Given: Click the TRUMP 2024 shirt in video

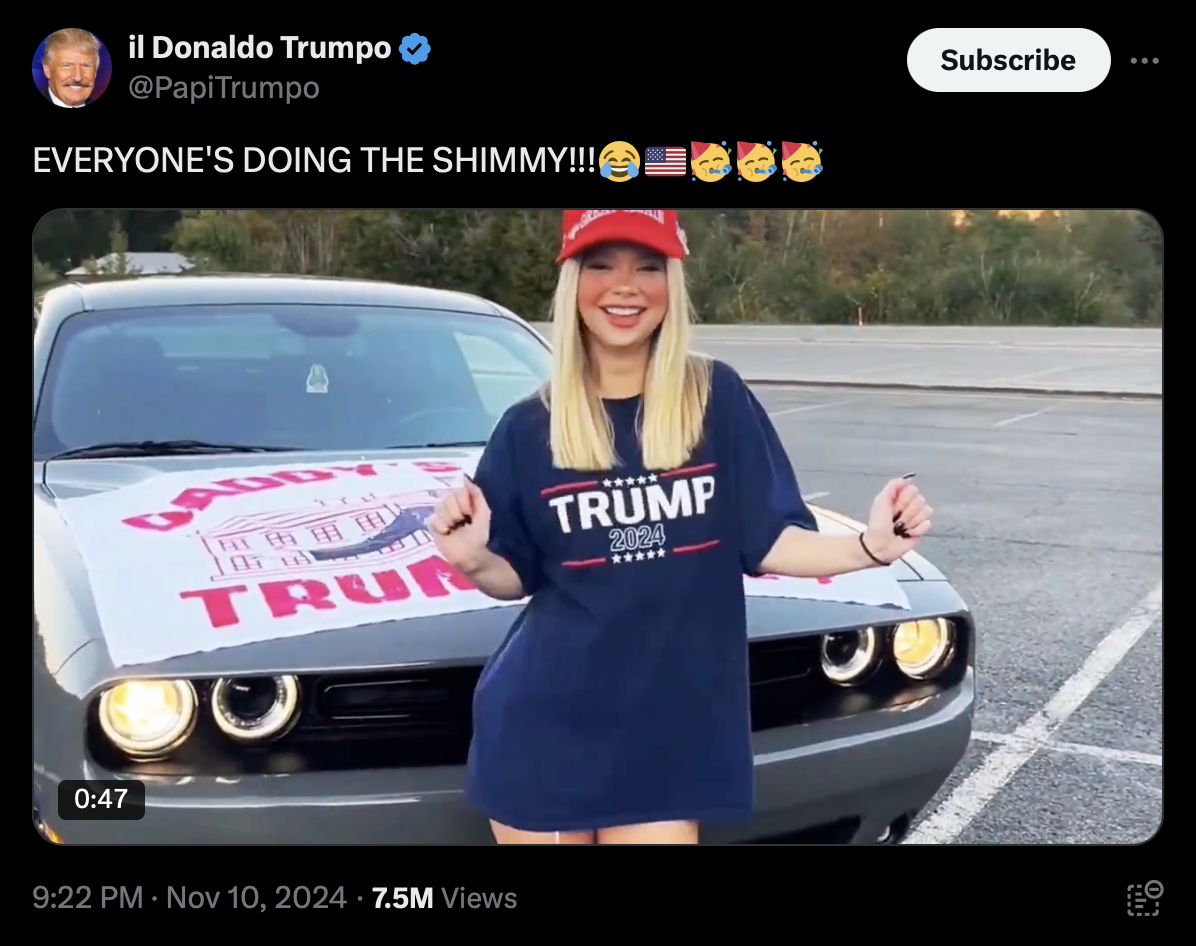Looking at the screenshot, I should click(633, 595).
